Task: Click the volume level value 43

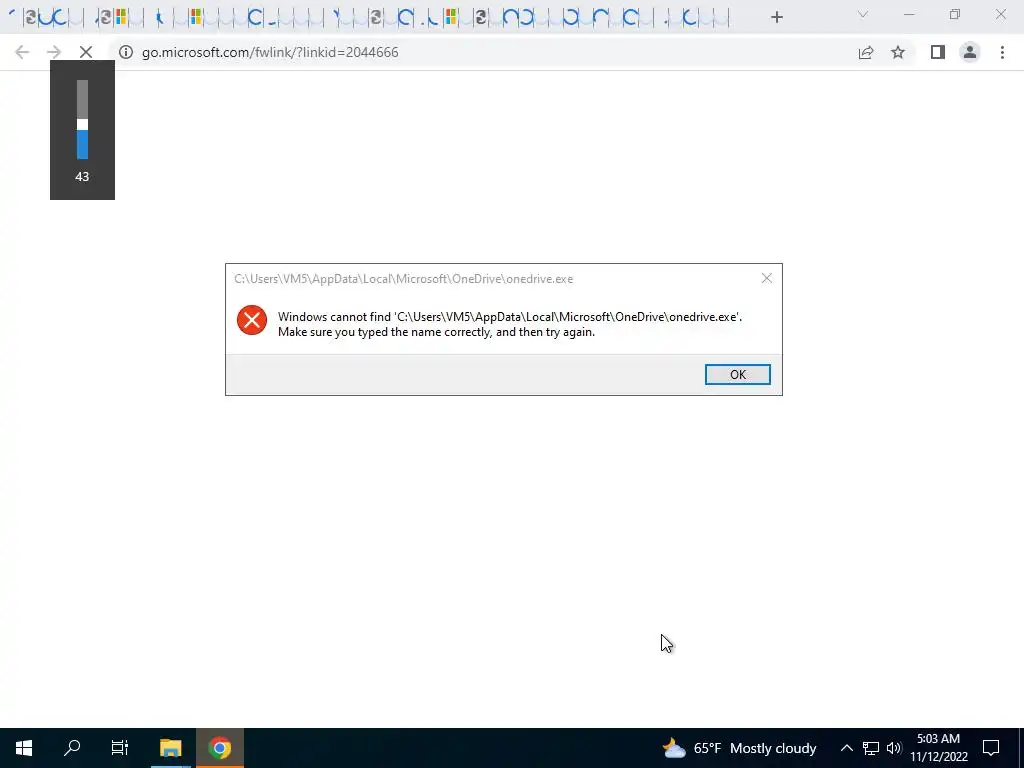Action: tap(82, 177)
